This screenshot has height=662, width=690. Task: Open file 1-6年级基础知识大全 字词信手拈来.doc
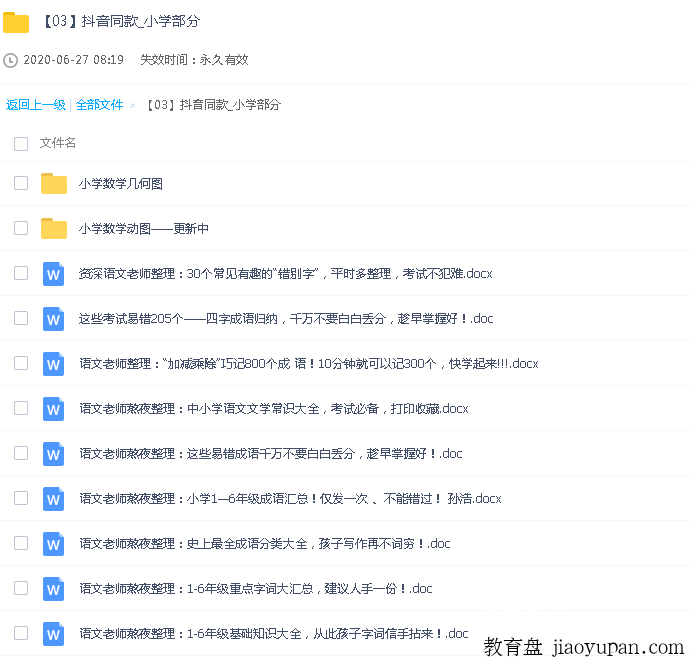coord(274,634)
